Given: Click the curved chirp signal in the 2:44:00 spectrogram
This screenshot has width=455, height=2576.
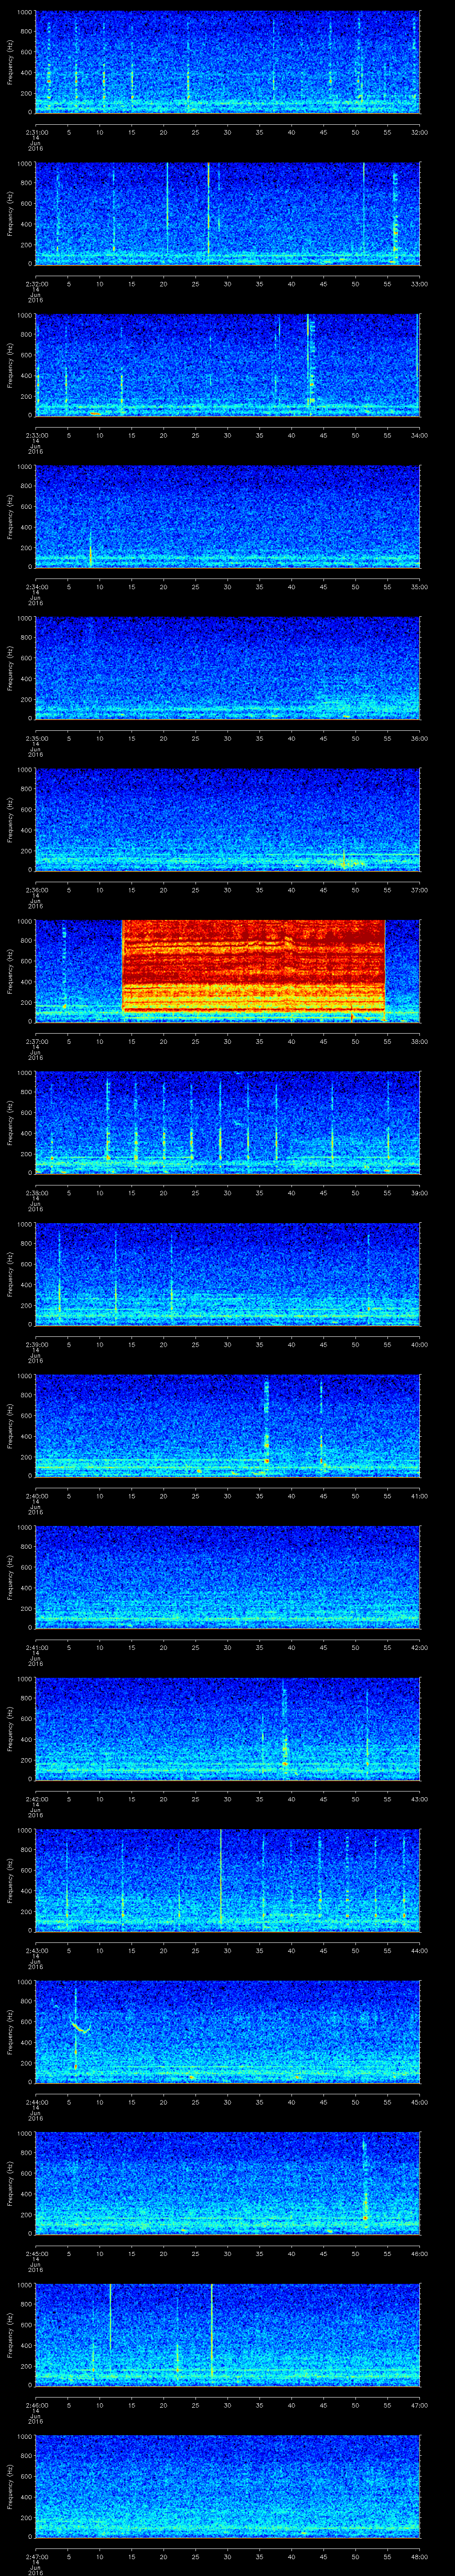Looking at the screenshot, I should click(x=80, y=2027).
